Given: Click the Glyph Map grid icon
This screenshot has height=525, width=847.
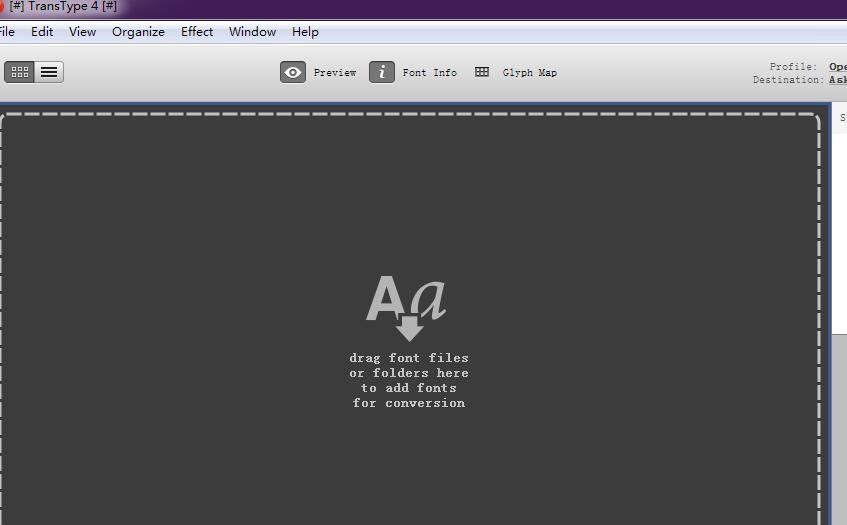Looking at the screenshot, I should click(482, 72).
